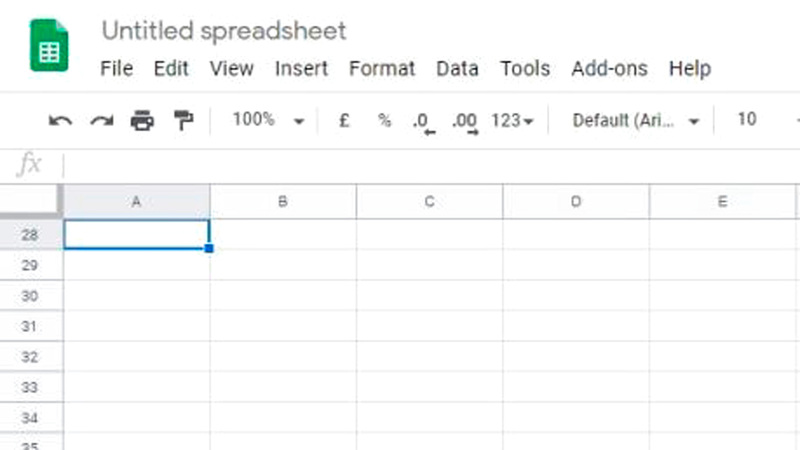Open the File menu
The height and width of the screenshot is (450, 800).
point(117,69)
